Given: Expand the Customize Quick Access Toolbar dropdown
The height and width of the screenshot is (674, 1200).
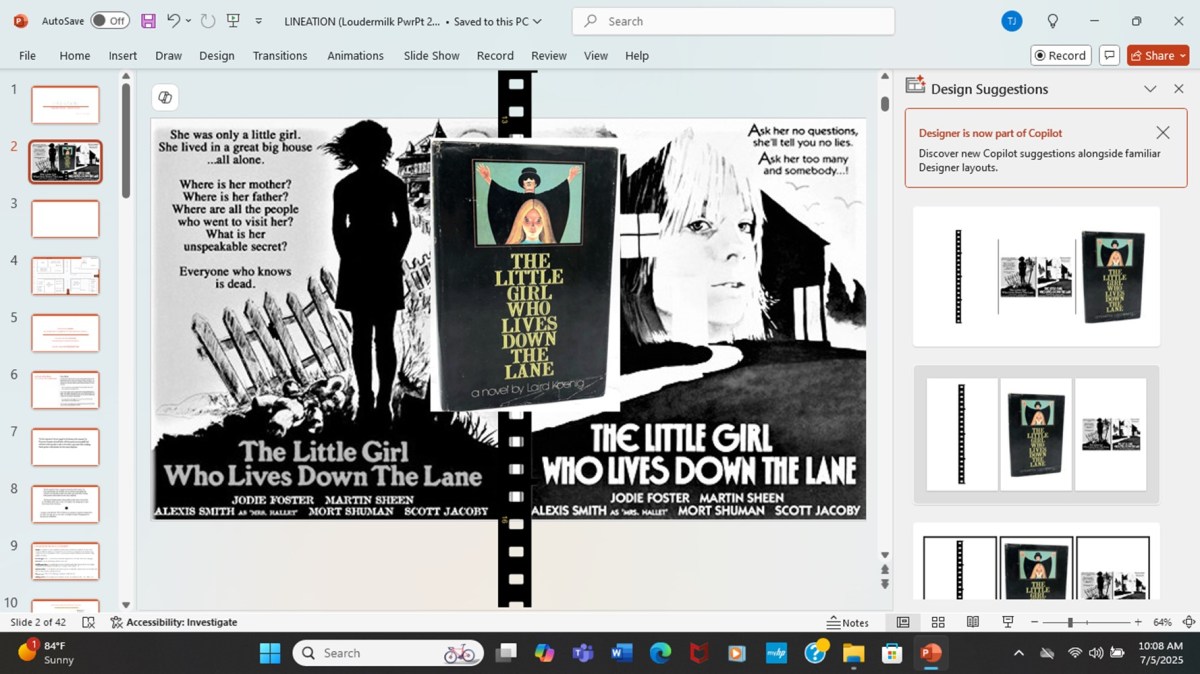Looking at the screenshot, I should 259,21.
